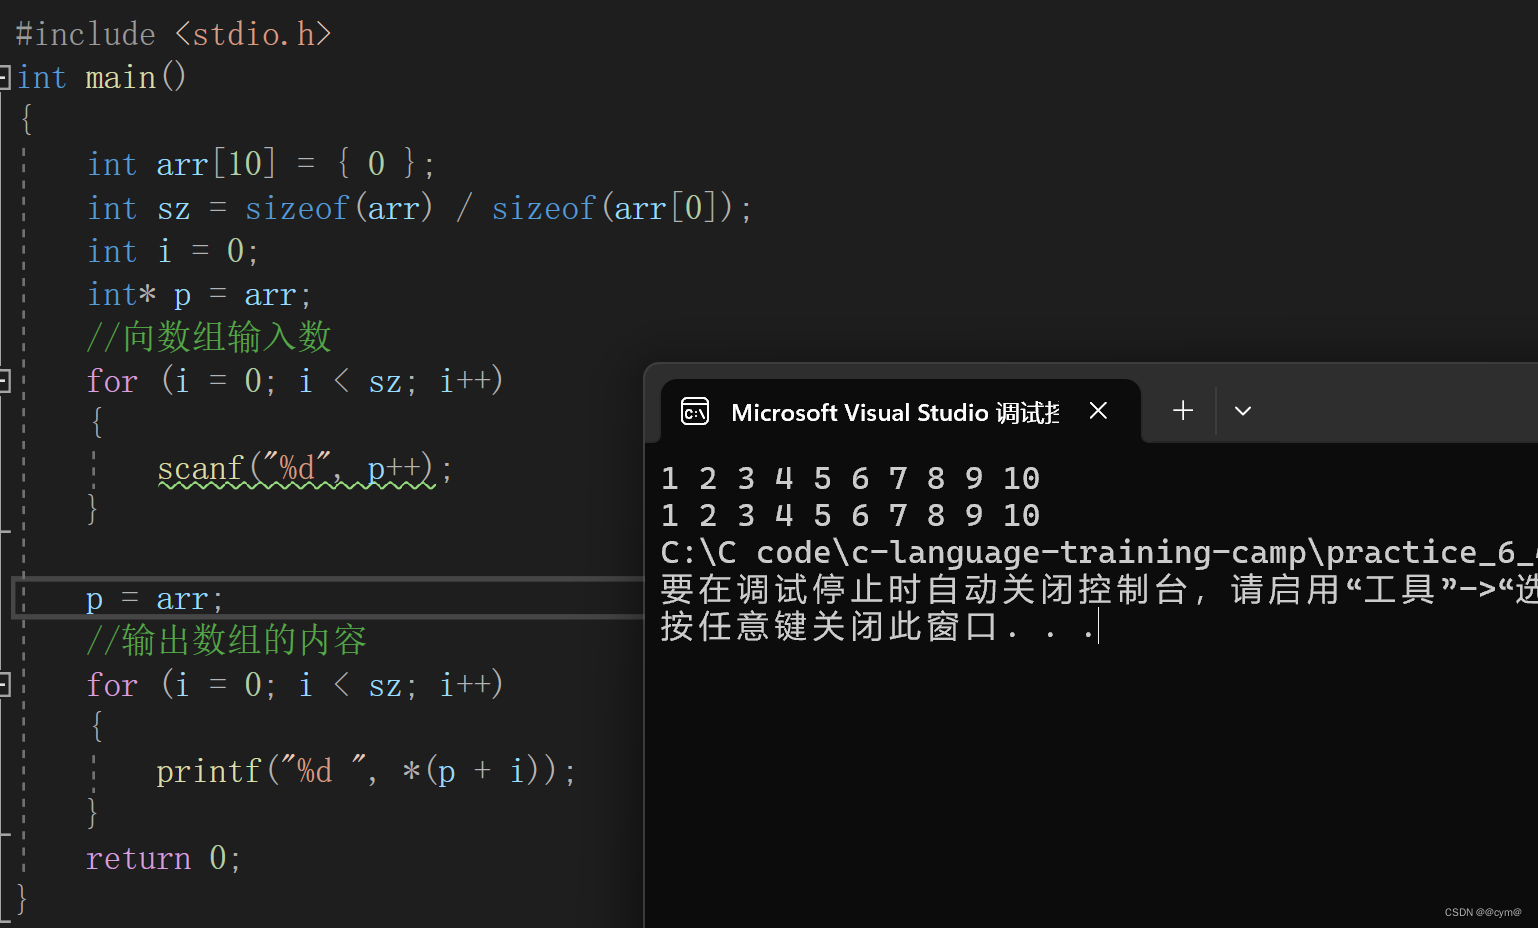
Task: Close the Microsoft Visual Studio debug tab
Action: pos(1098,411)
